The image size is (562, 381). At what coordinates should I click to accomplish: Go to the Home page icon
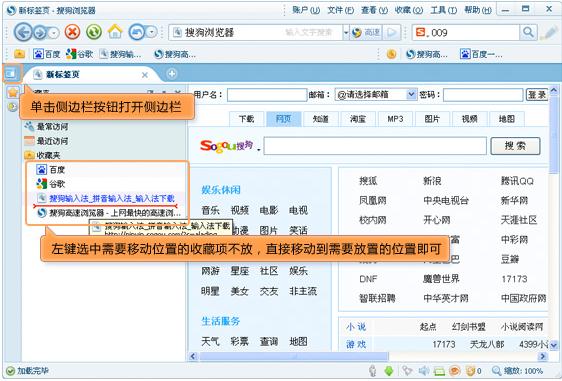click(x=115, y=32)
